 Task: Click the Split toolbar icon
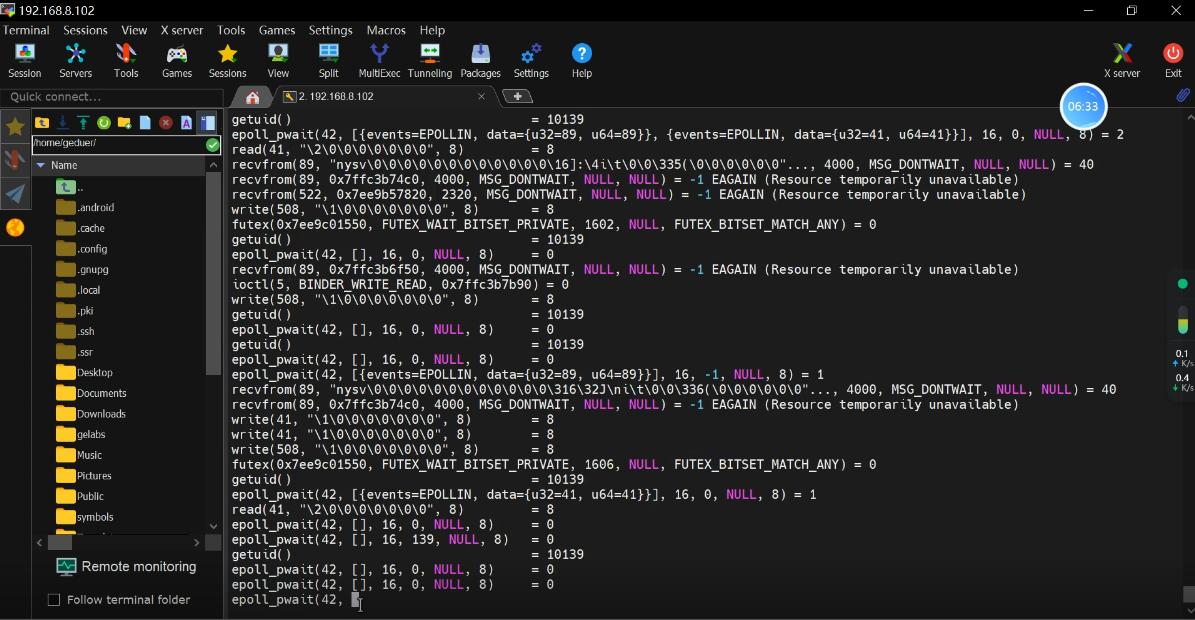pos(328,60)
